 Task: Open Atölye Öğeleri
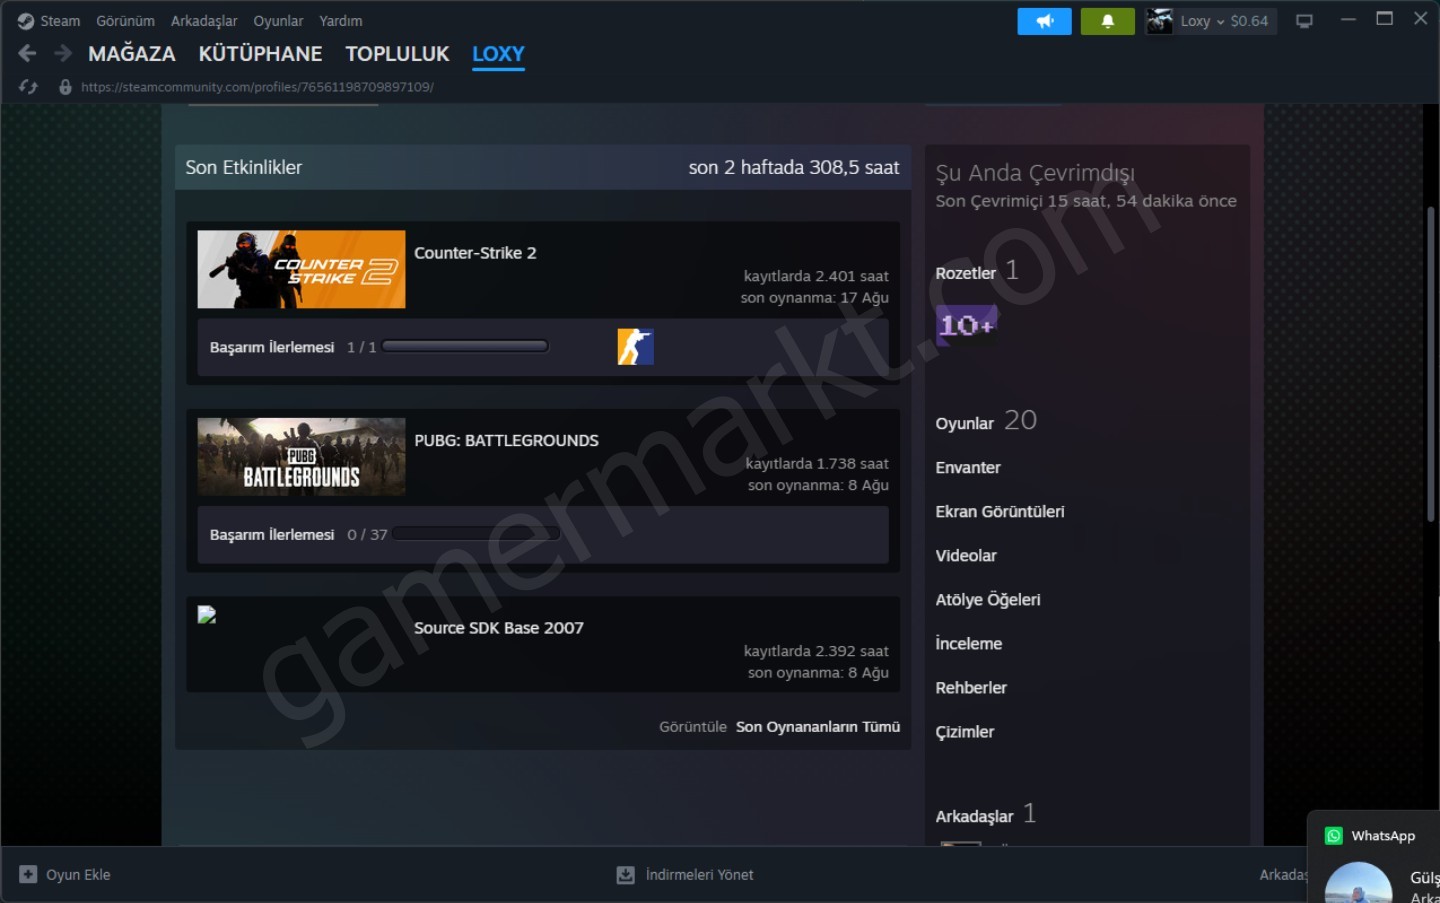(x=988, y=600)
